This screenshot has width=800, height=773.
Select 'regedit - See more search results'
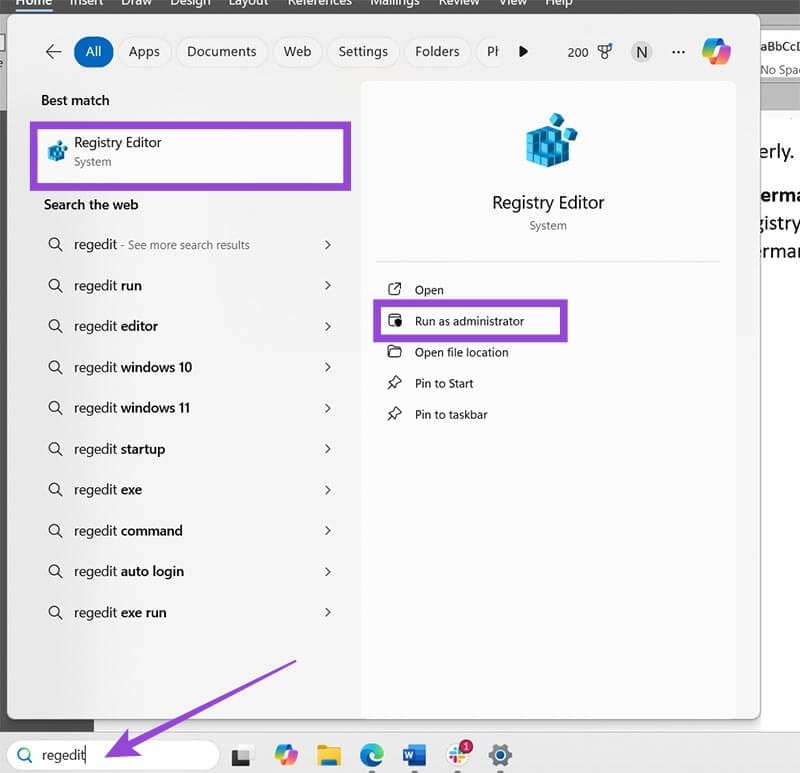pos(190,245)
